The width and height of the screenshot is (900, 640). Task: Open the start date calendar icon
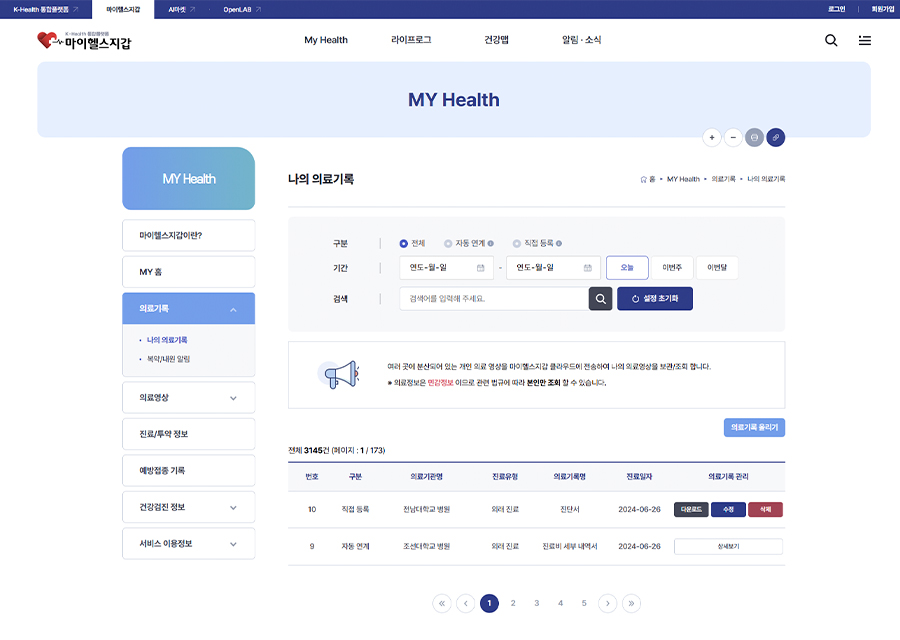click(480, 268)
